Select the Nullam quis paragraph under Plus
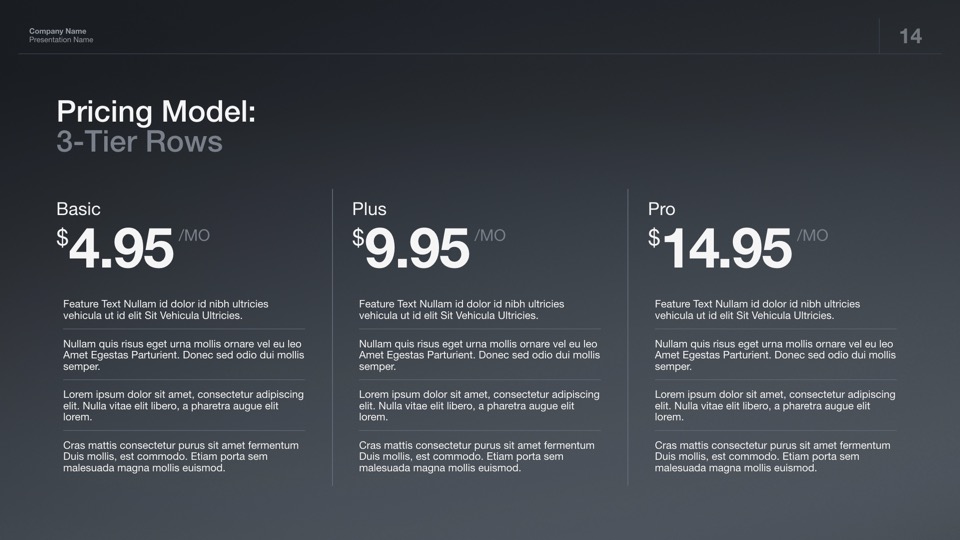The width and height of the screenshot is (960, 540). [x=479, y=355]
